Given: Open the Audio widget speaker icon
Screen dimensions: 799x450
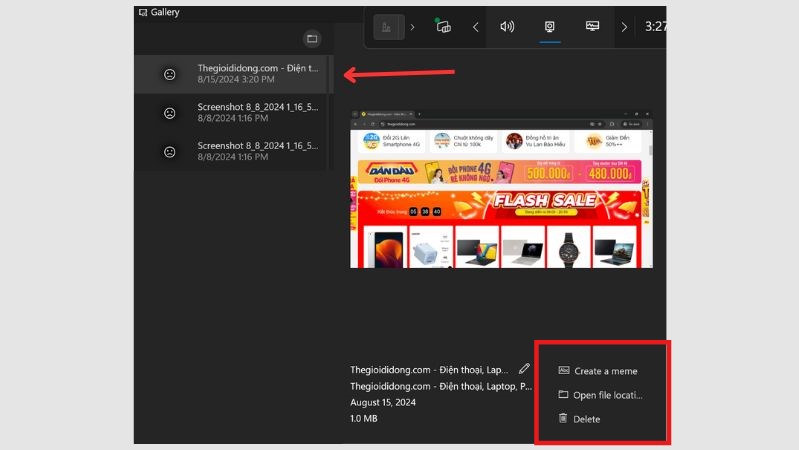Looking at the screenshot, I should 507,27.
